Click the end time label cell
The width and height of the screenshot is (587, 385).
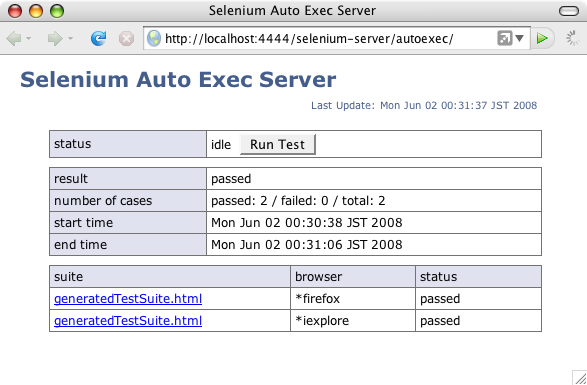[128, 245]
